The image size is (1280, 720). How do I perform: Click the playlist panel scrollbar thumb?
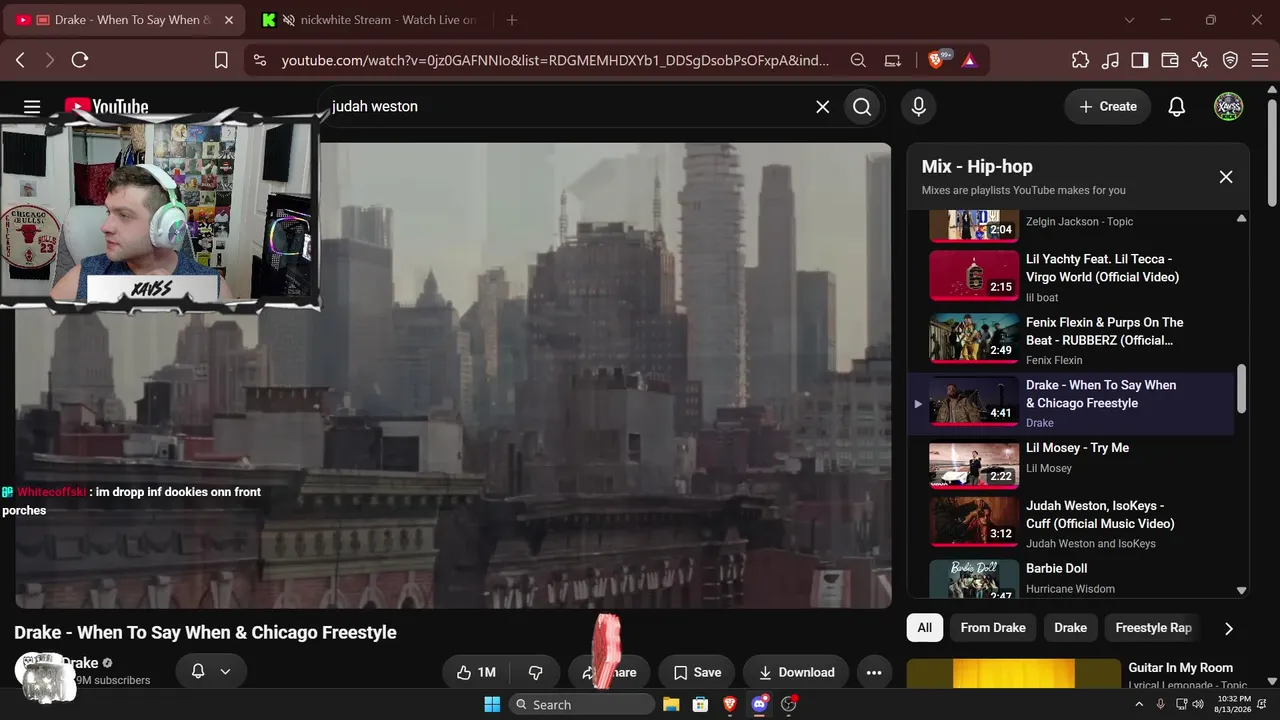coord(1242,388)
